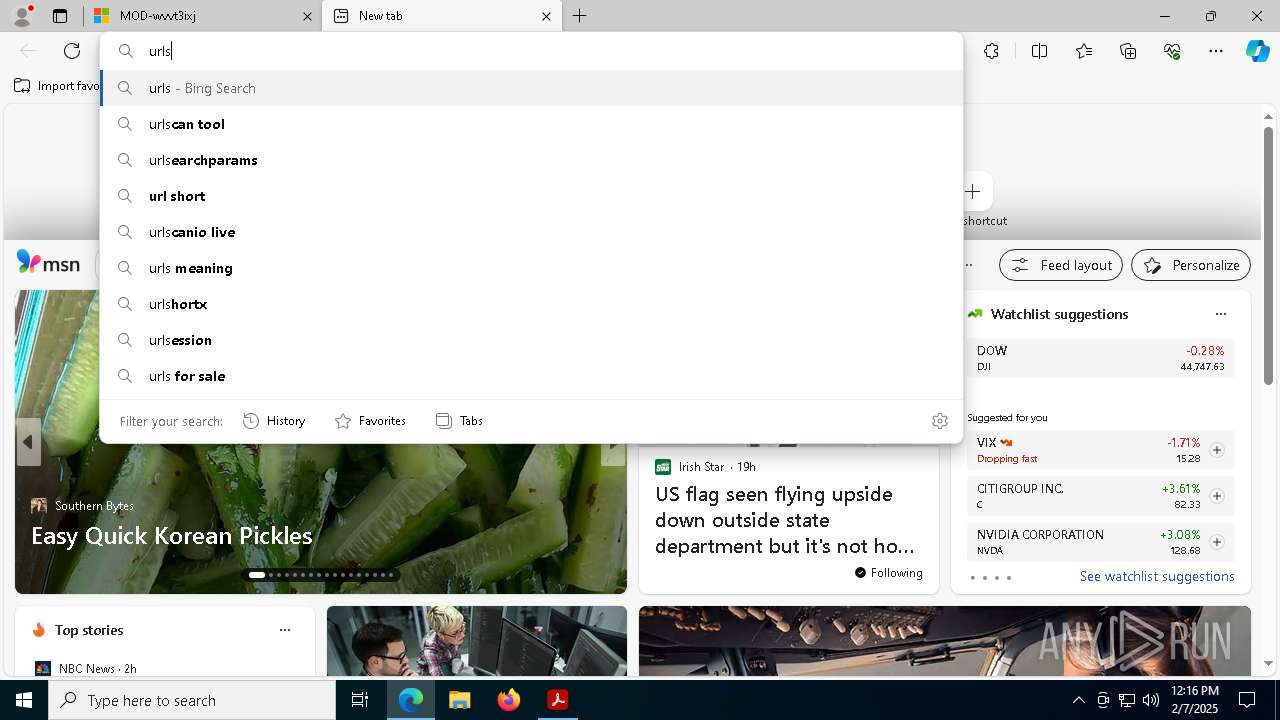The image size is (1280, 720).
Task: Close the MOD-wvvt3ixj tab
Action: tap(307, 16)
